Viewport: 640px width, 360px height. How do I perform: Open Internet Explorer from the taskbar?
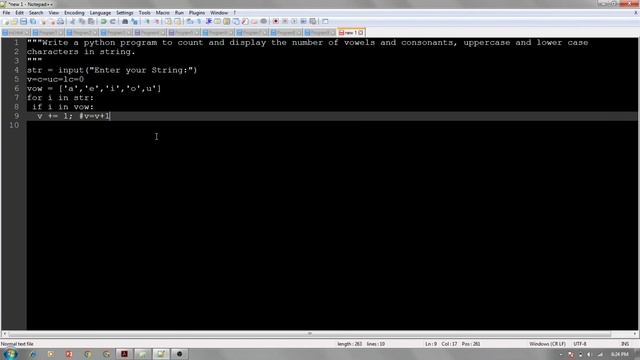[x=33, y=354]
